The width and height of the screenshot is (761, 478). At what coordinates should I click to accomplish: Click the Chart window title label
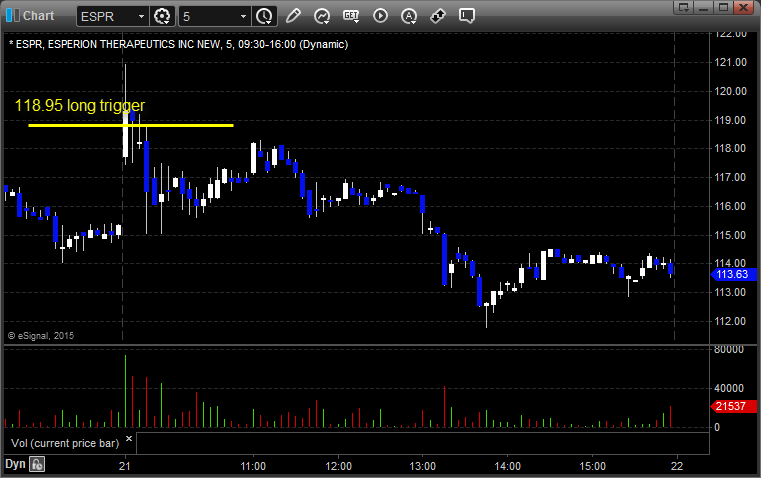[x=39, y=16]
